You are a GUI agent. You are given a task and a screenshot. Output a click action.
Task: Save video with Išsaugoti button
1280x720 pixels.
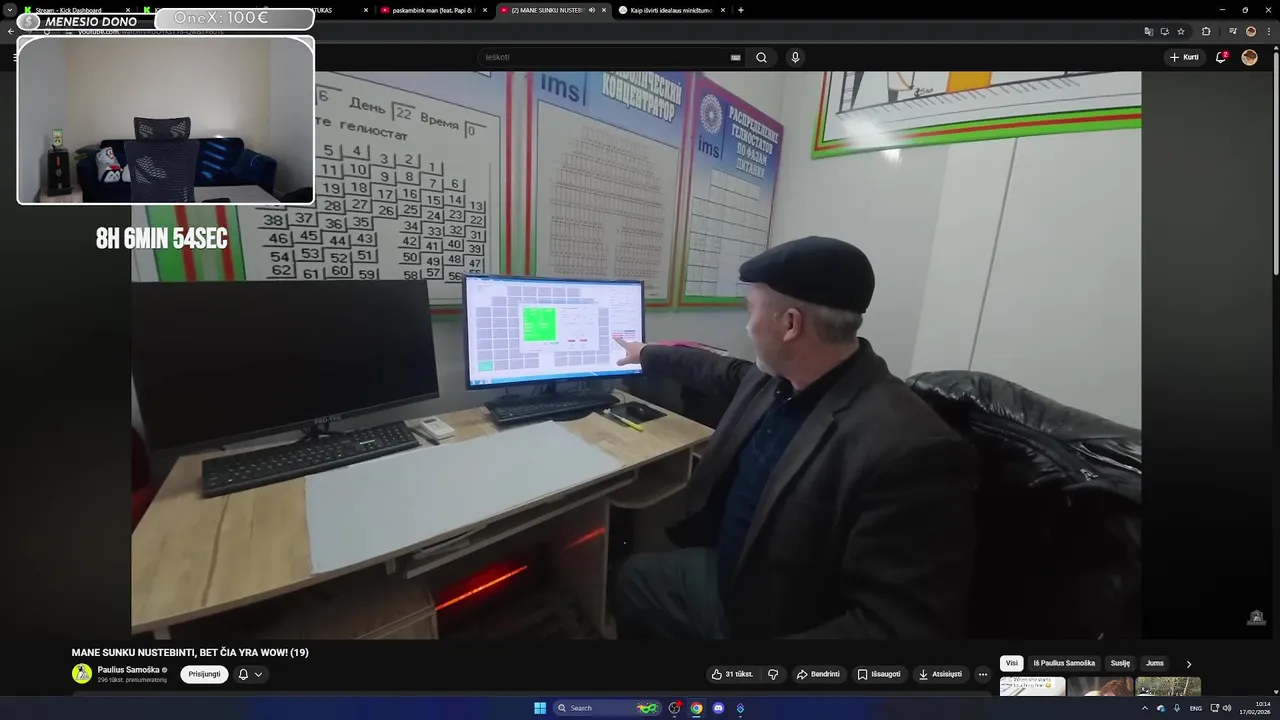point(879,674)
